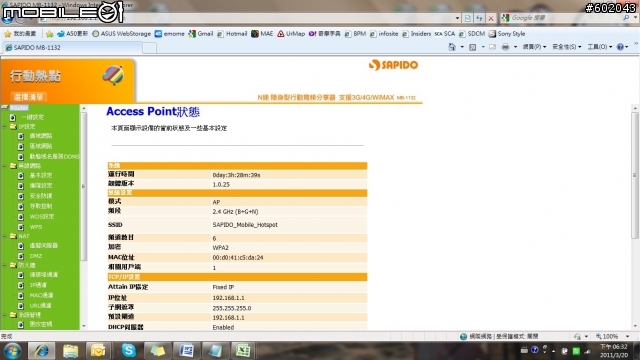Viewport: 640px width, 360px height.
Task: Open Excel from the taskbar
Action: tap(243, 351)
